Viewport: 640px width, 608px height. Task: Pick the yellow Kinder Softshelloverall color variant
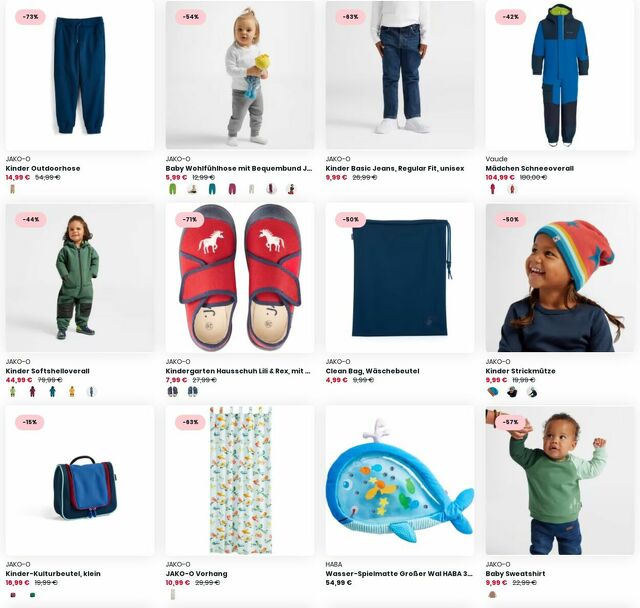72,392
